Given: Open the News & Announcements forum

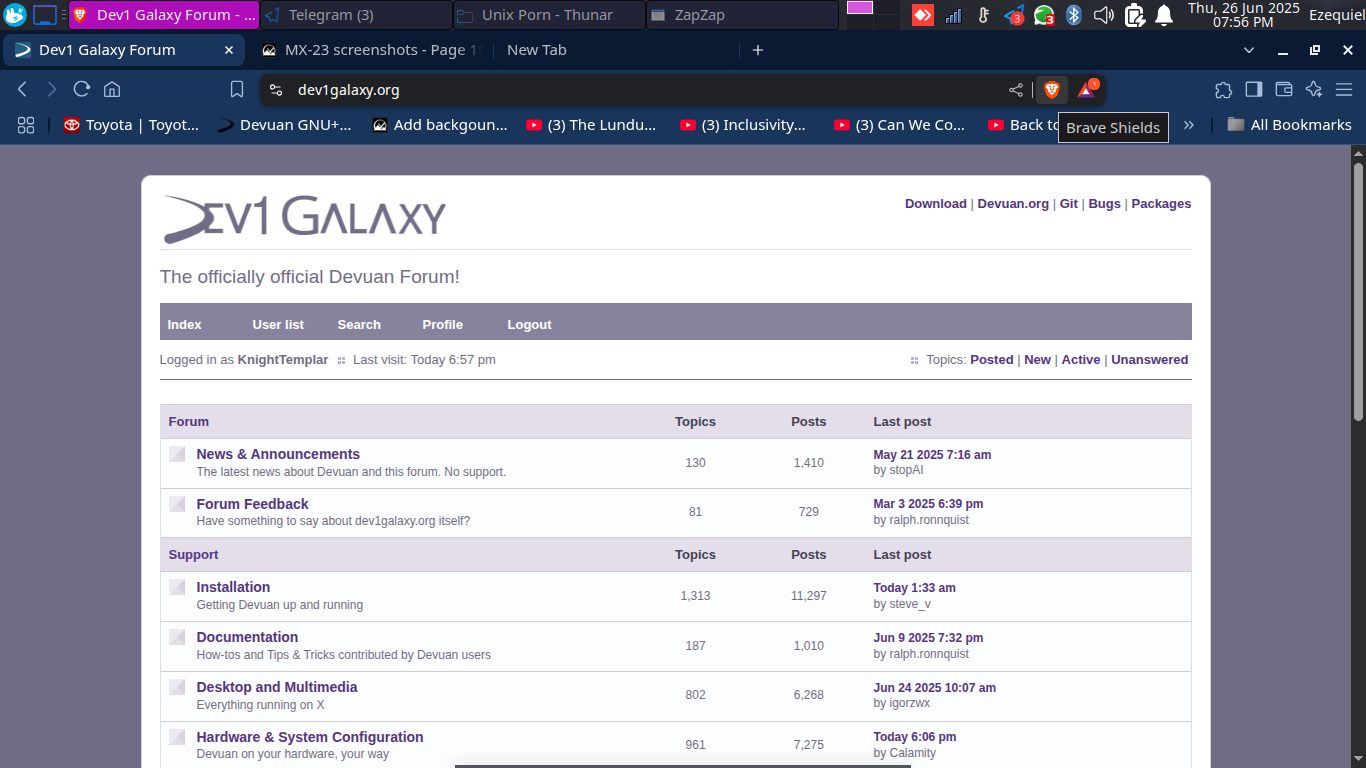Looking at the screenshot, I should (278, 454).
